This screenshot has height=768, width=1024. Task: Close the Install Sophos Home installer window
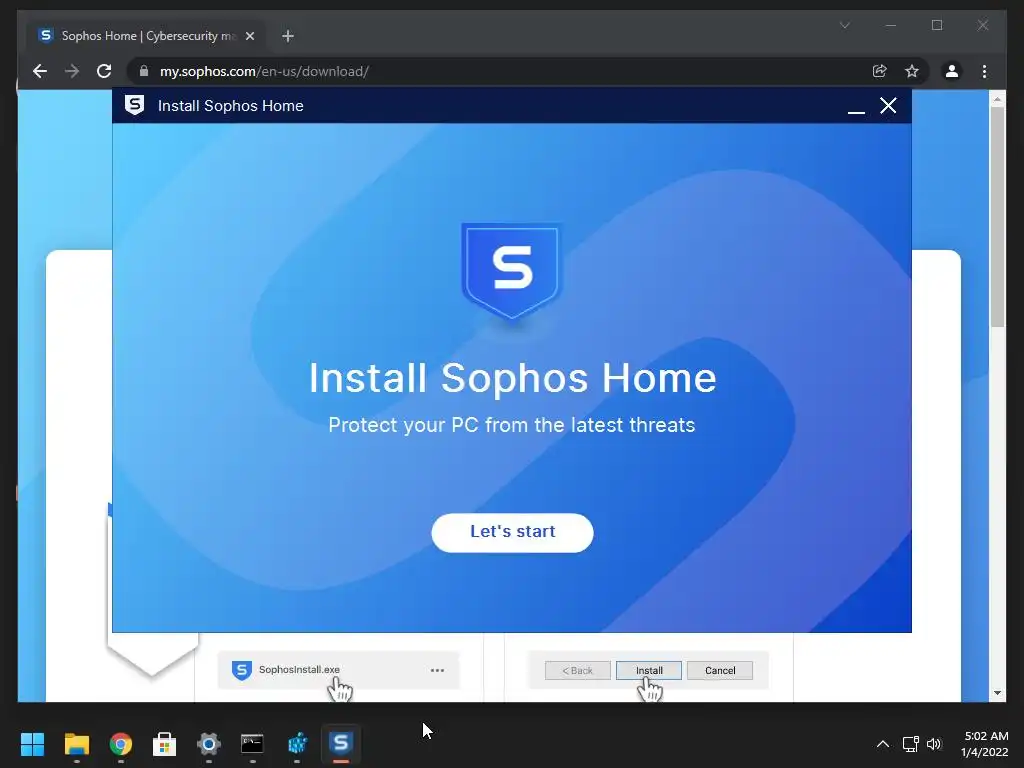click(888, 106)
